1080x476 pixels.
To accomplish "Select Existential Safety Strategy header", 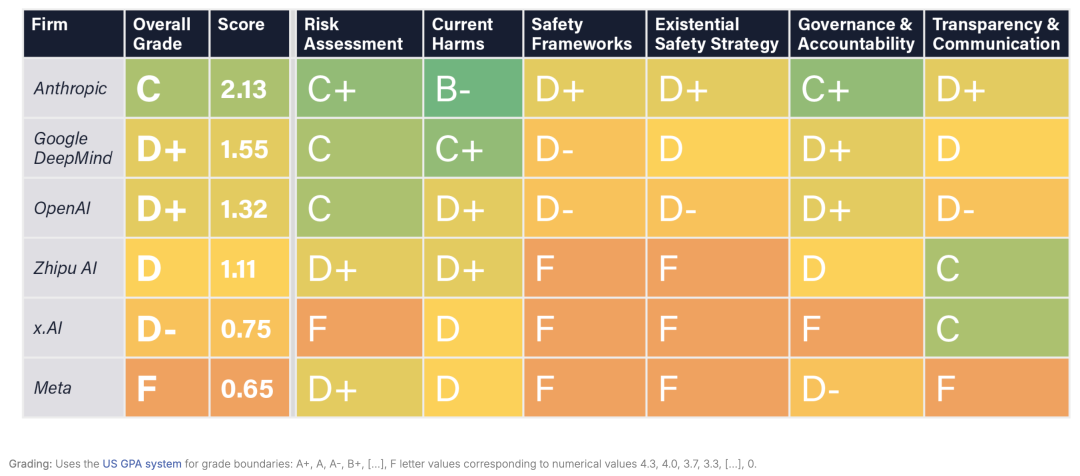I will [718, 34].
